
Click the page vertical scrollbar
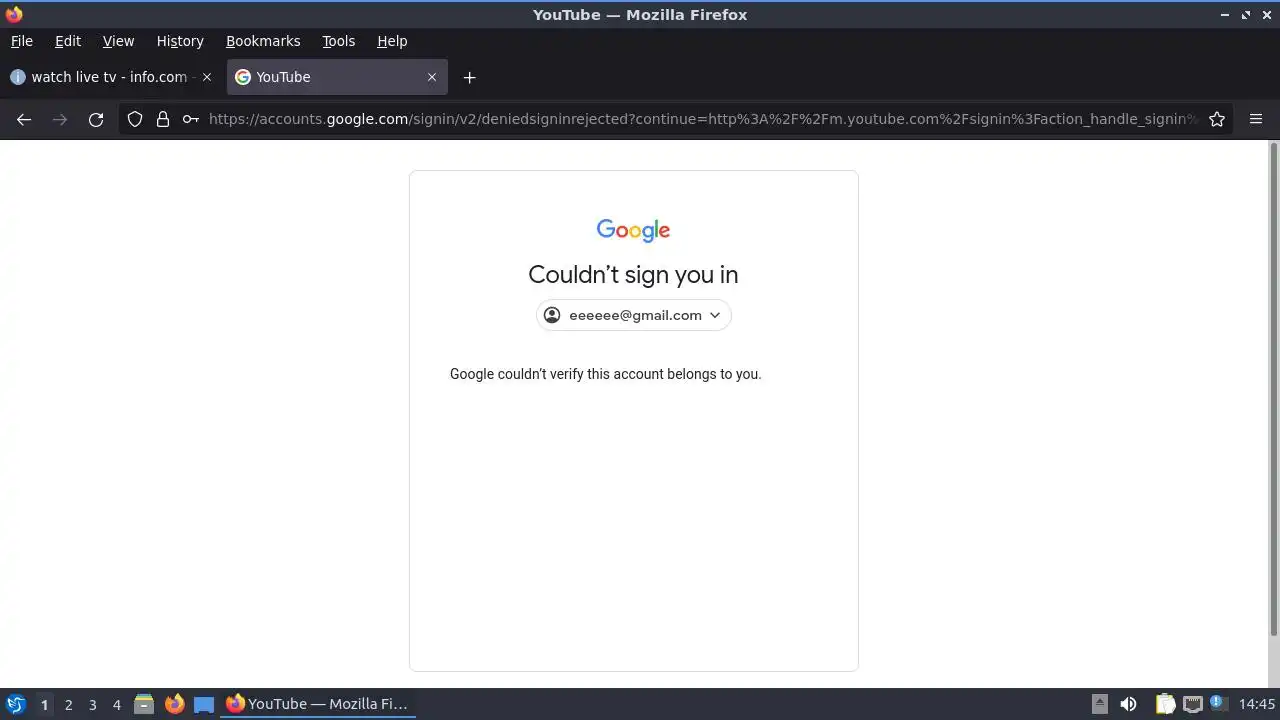click(x=1273, y=390)
